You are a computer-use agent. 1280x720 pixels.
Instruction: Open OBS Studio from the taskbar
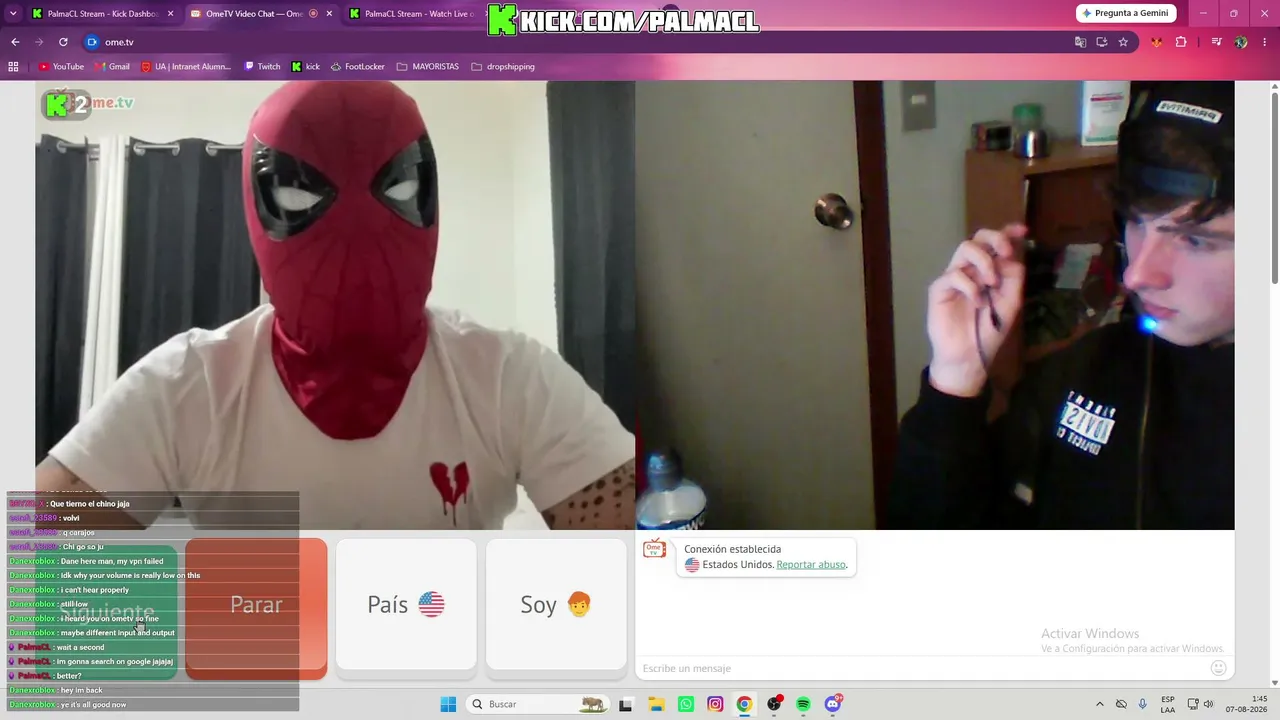pyautogui.click(x=774, y=704)
